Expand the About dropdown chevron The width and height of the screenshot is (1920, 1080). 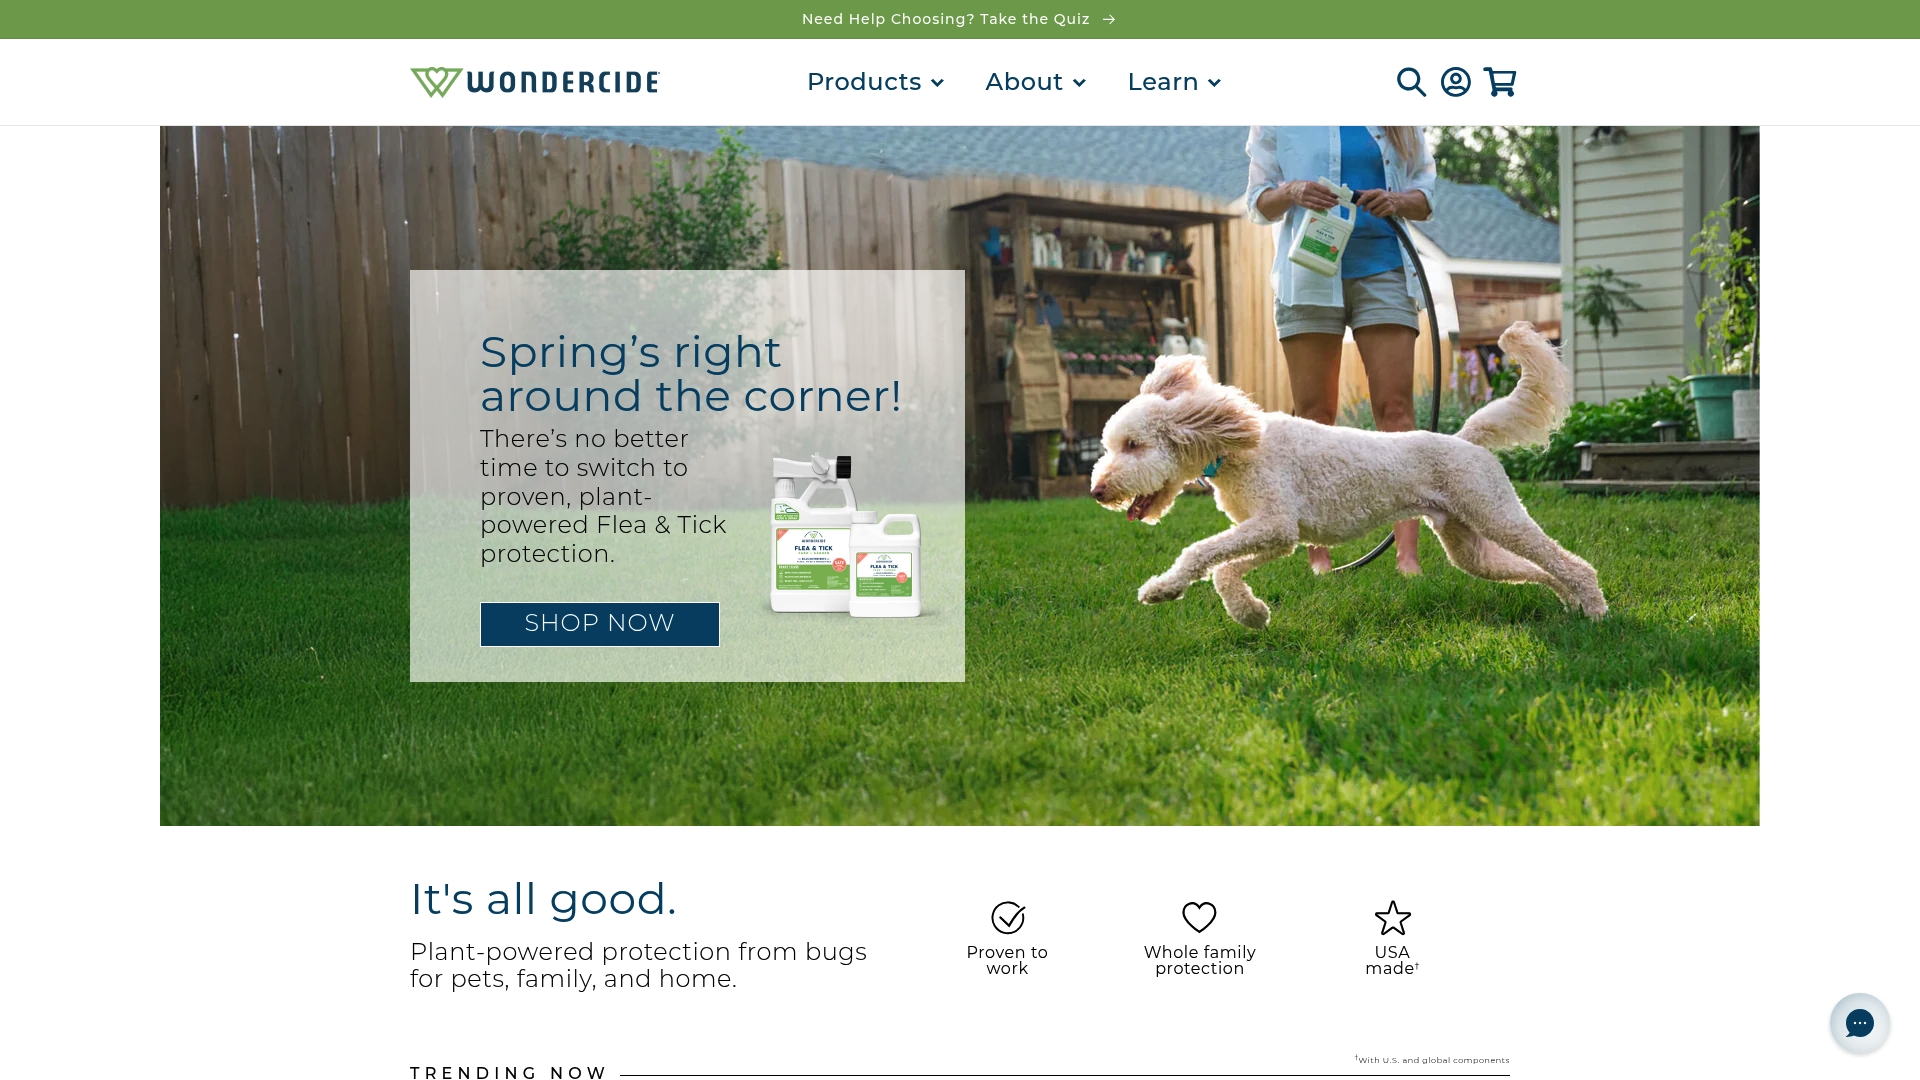click(x=1079, y=83)
